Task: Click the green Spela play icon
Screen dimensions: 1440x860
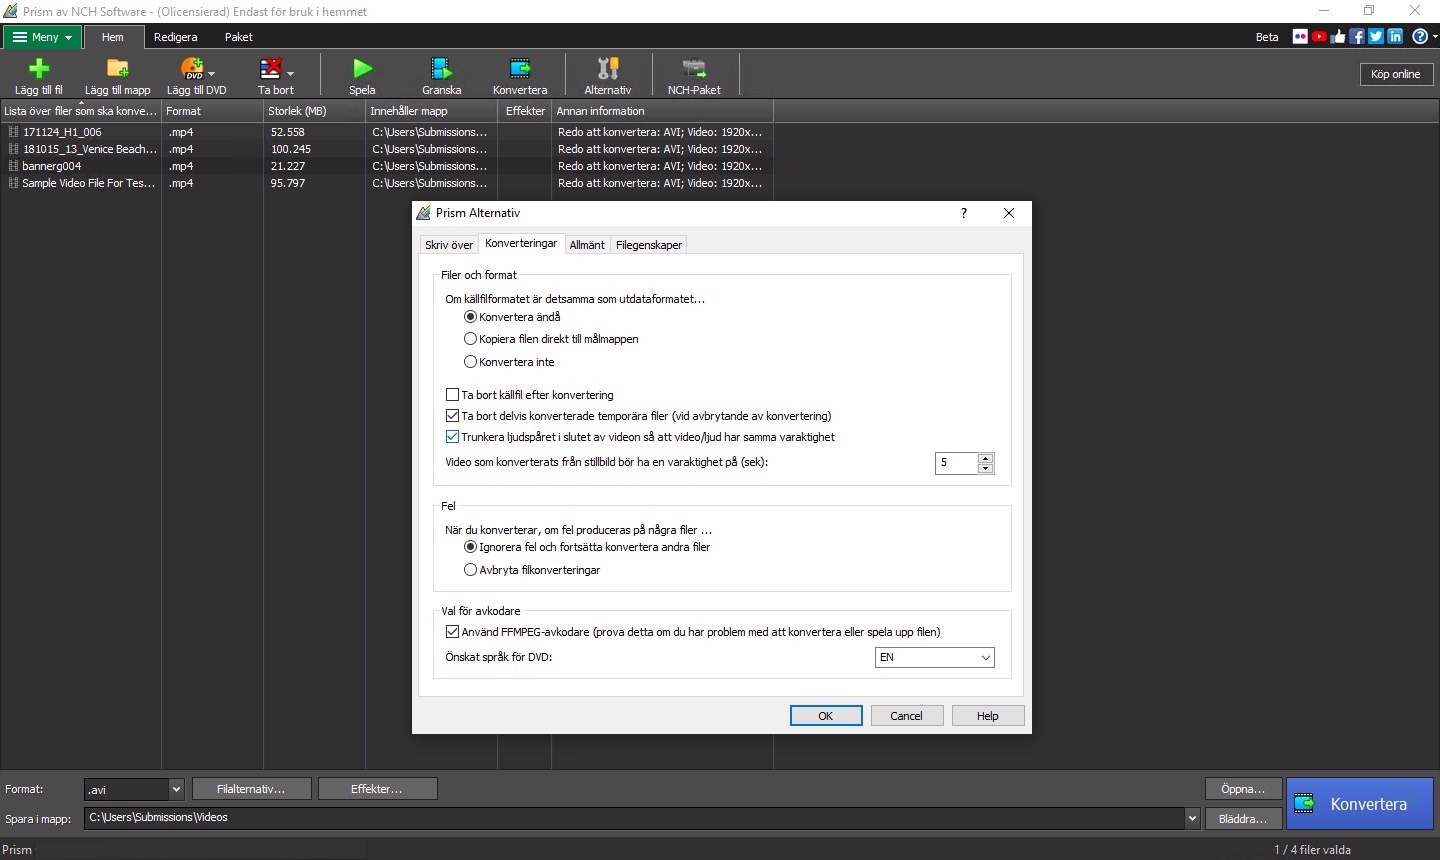Action: 362,68
